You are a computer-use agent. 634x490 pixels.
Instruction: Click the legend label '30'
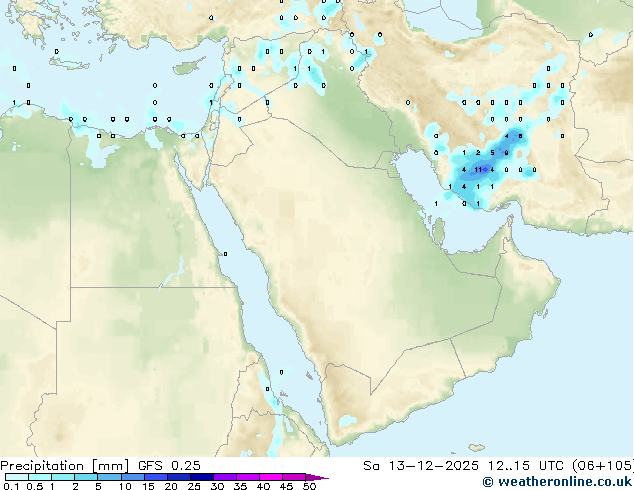217,486
